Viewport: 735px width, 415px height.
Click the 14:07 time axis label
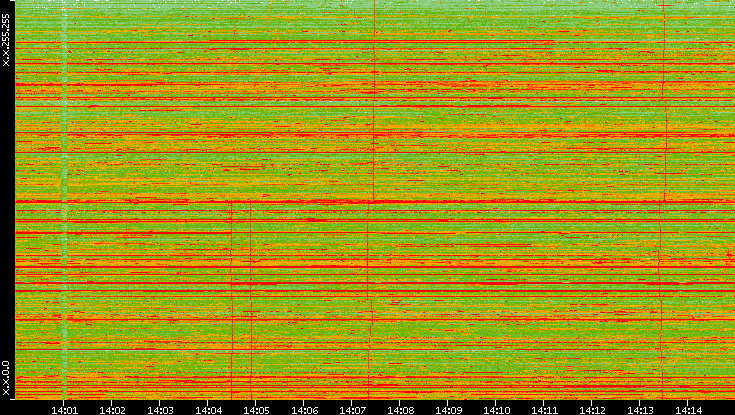(x=352, y=409)
